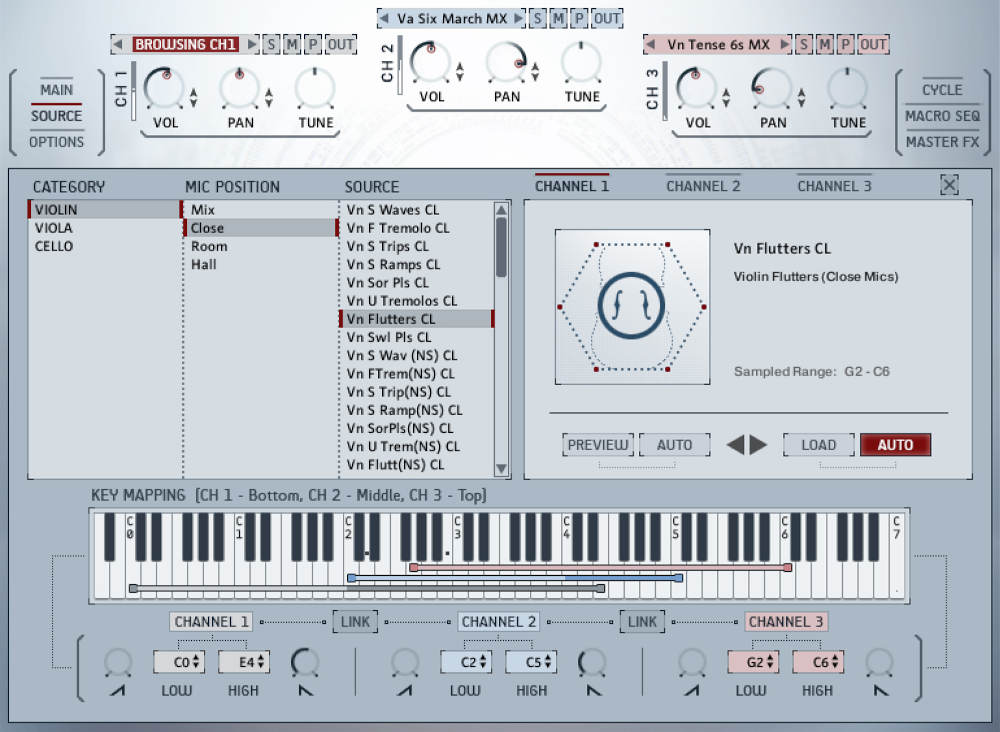Click next preset arrow for CH 2

tap(518, 18)
